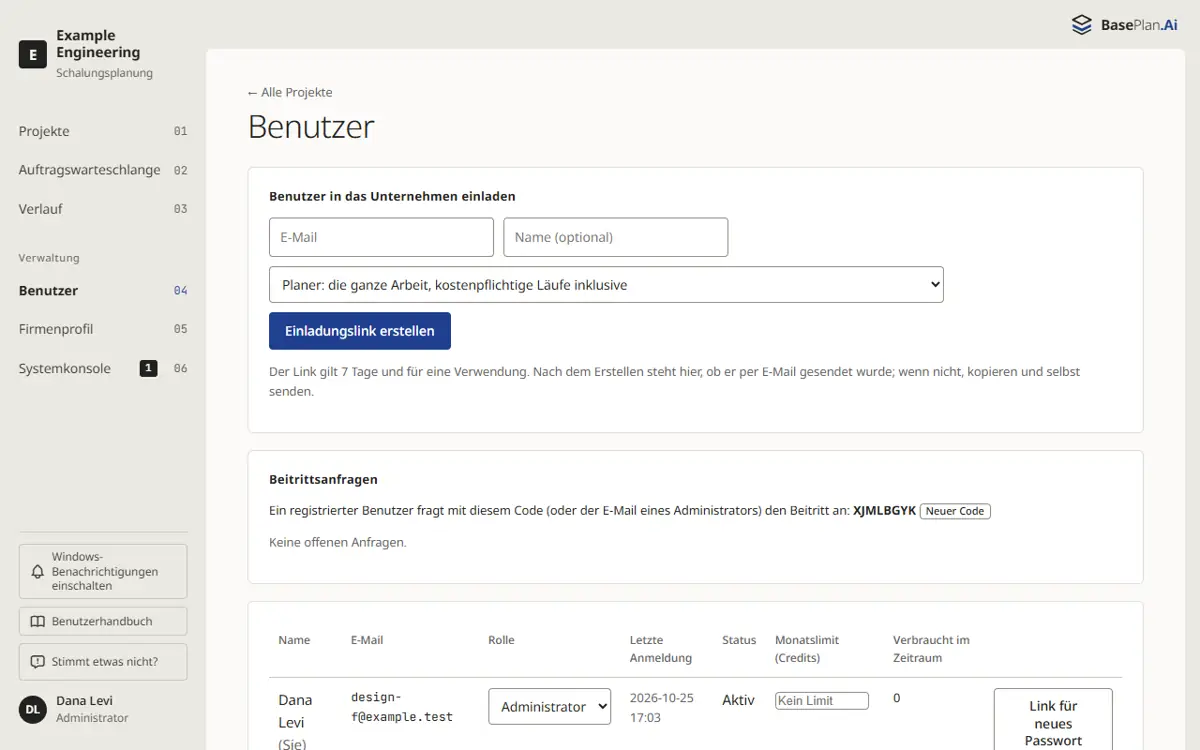Click 'Windows-Benachrichtigungen einschalten' button
This screenshot has width=1200, height=750.
click(103, 572)
